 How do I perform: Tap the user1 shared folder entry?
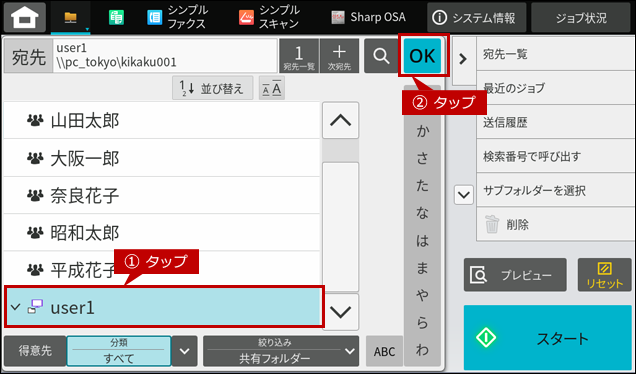coord(164,307)
